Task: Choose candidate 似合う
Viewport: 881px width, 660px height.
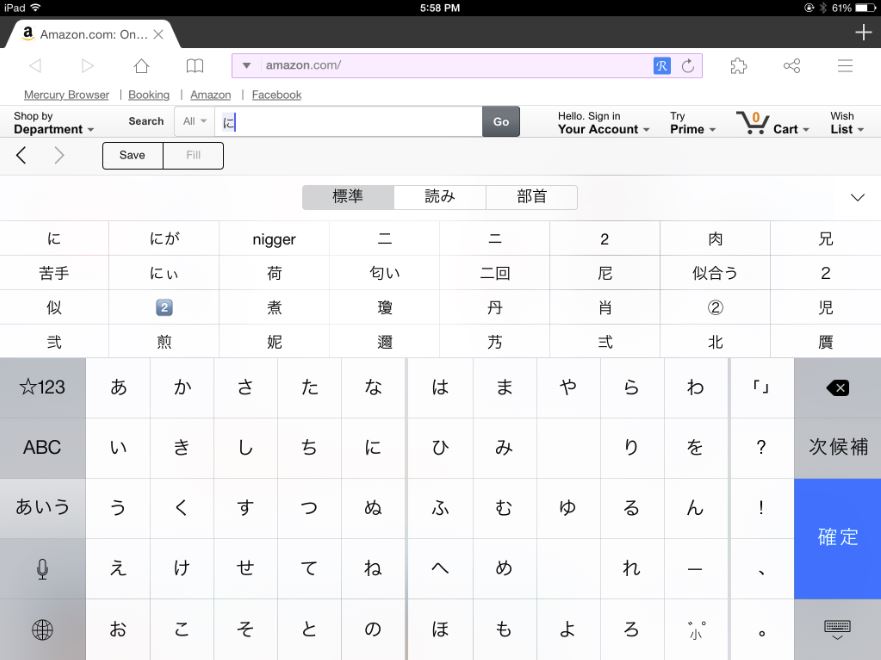Action: (x=715, y=273)
